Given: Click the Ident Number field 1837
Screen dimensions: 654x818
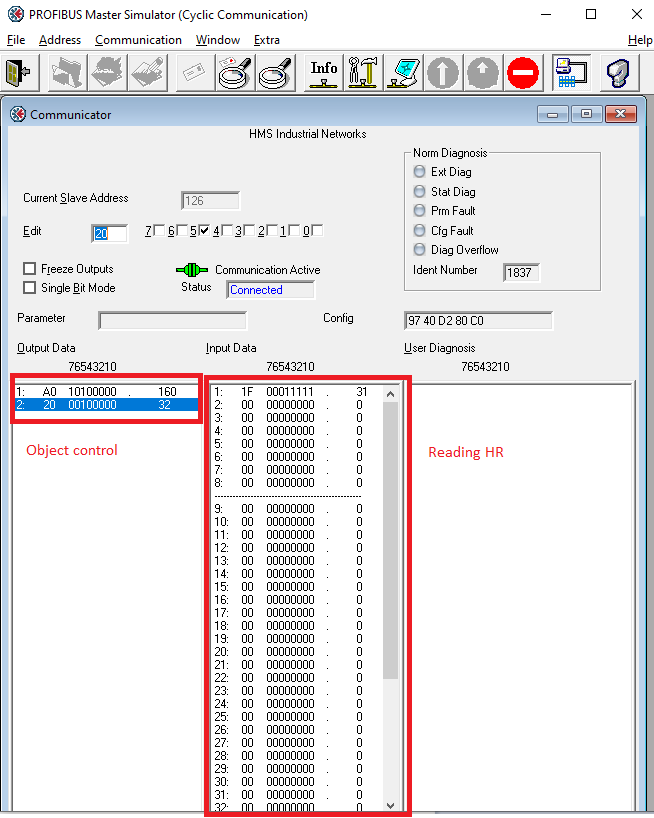Looking at the screenshot, I should (521, 272).
